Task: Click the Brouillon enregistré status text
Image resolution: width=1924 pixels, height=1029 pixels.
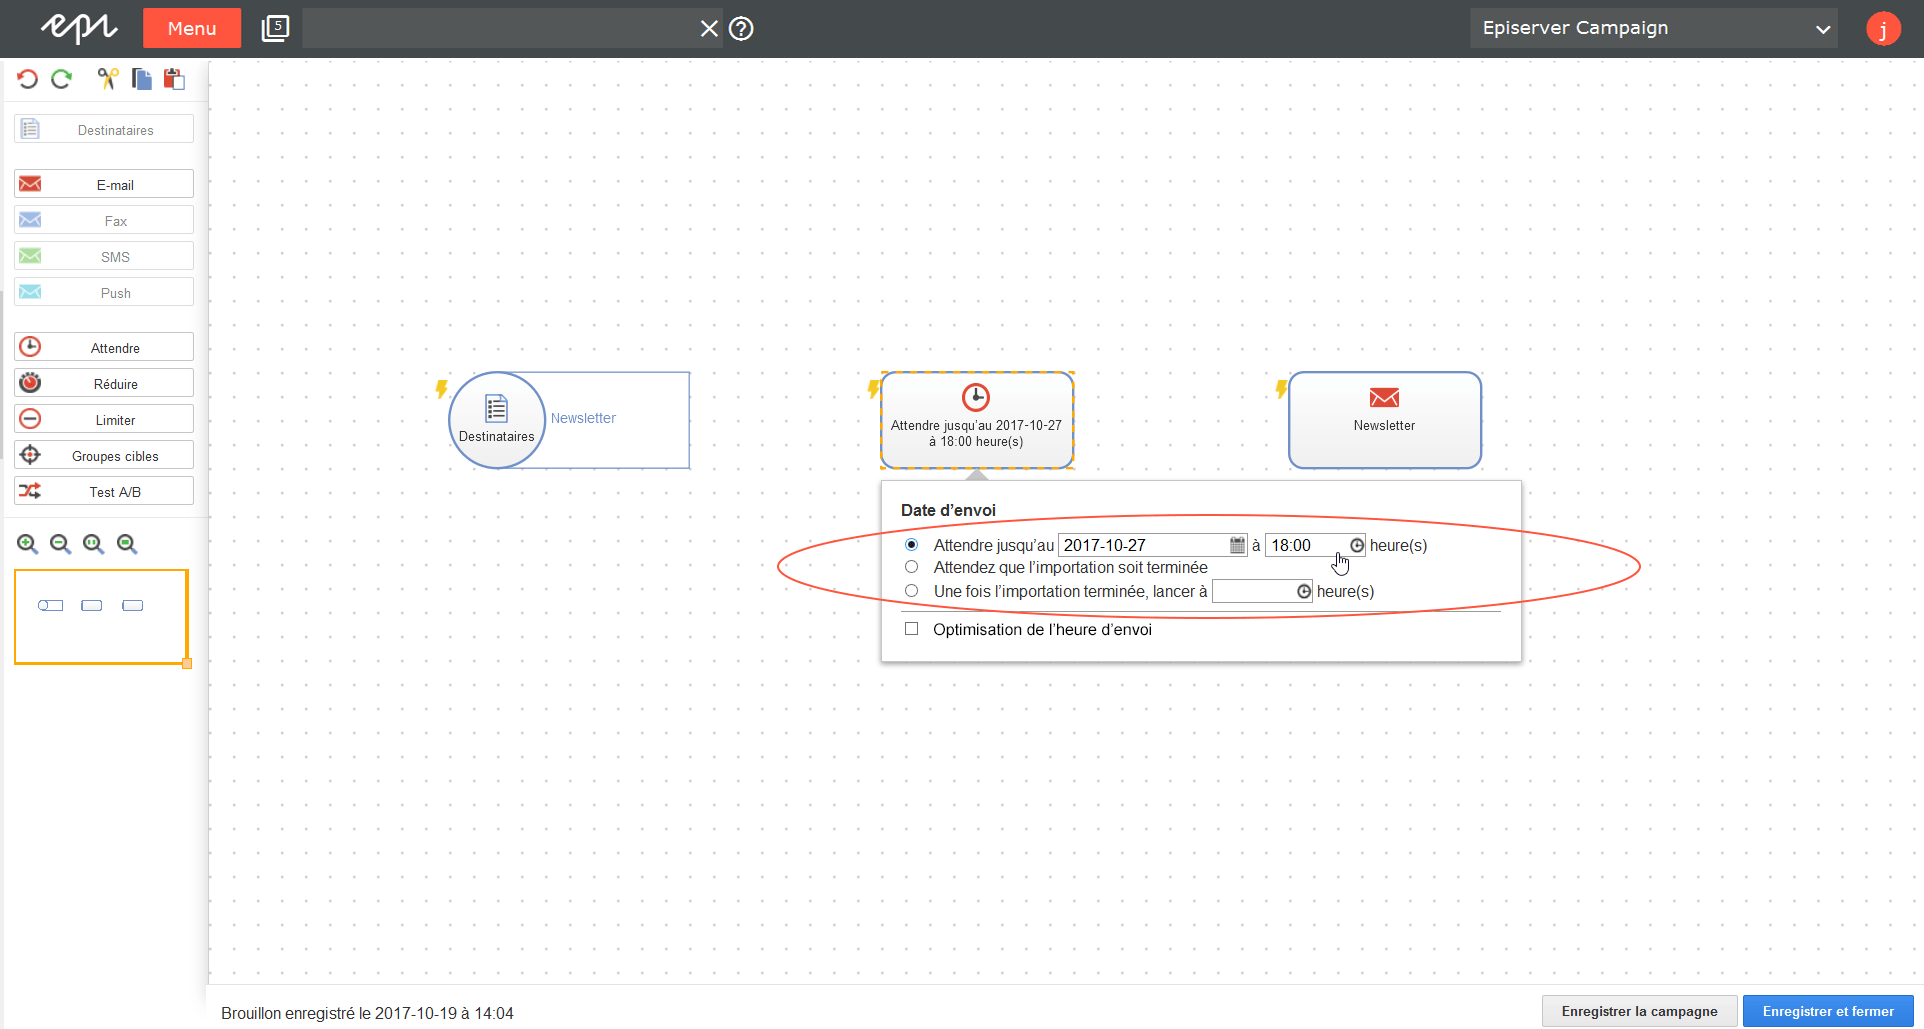Action: pyautogui.click(x=367, y=1013)
